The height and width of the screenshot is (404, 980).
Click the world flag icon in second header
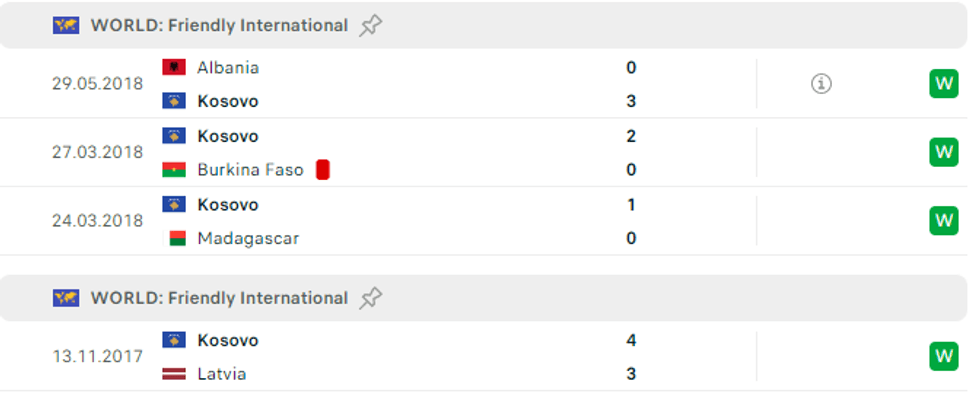point(66,298)
